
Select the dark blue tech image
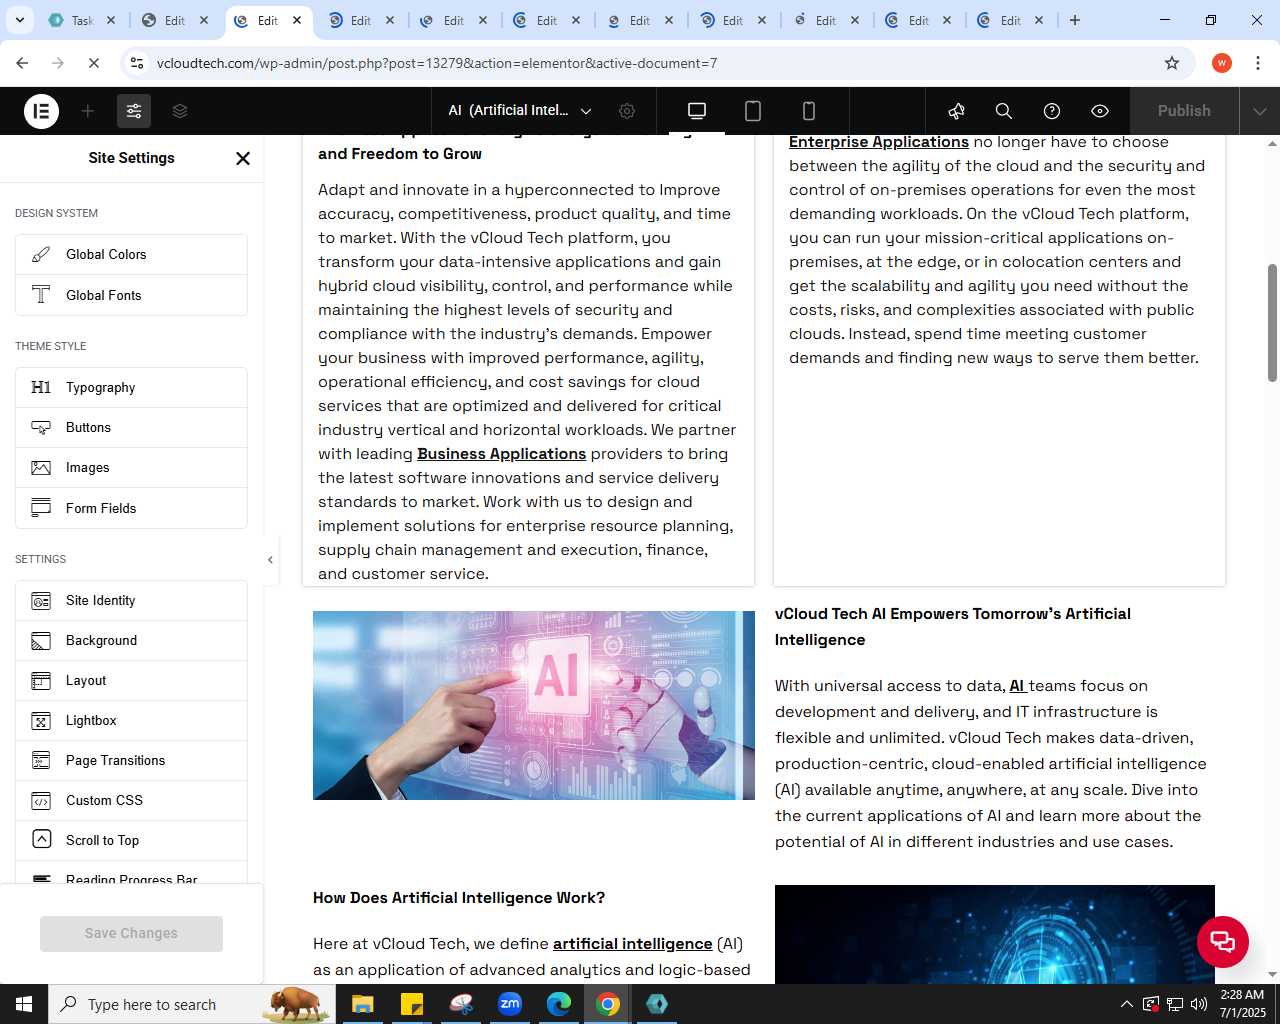(994, 934)
